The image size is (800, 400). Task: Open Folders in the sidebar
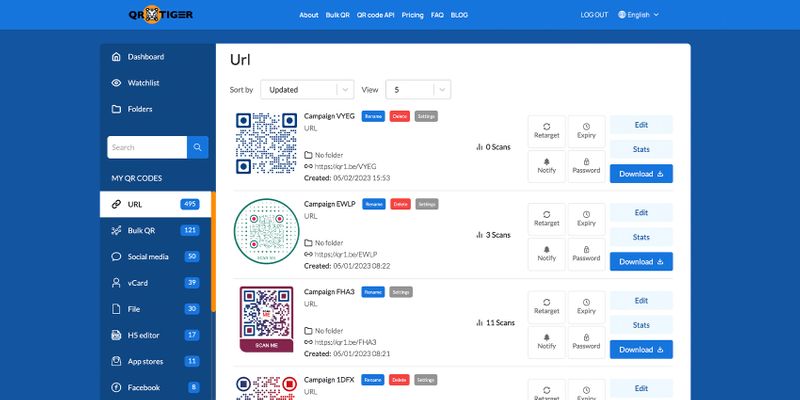coord(155,109)
